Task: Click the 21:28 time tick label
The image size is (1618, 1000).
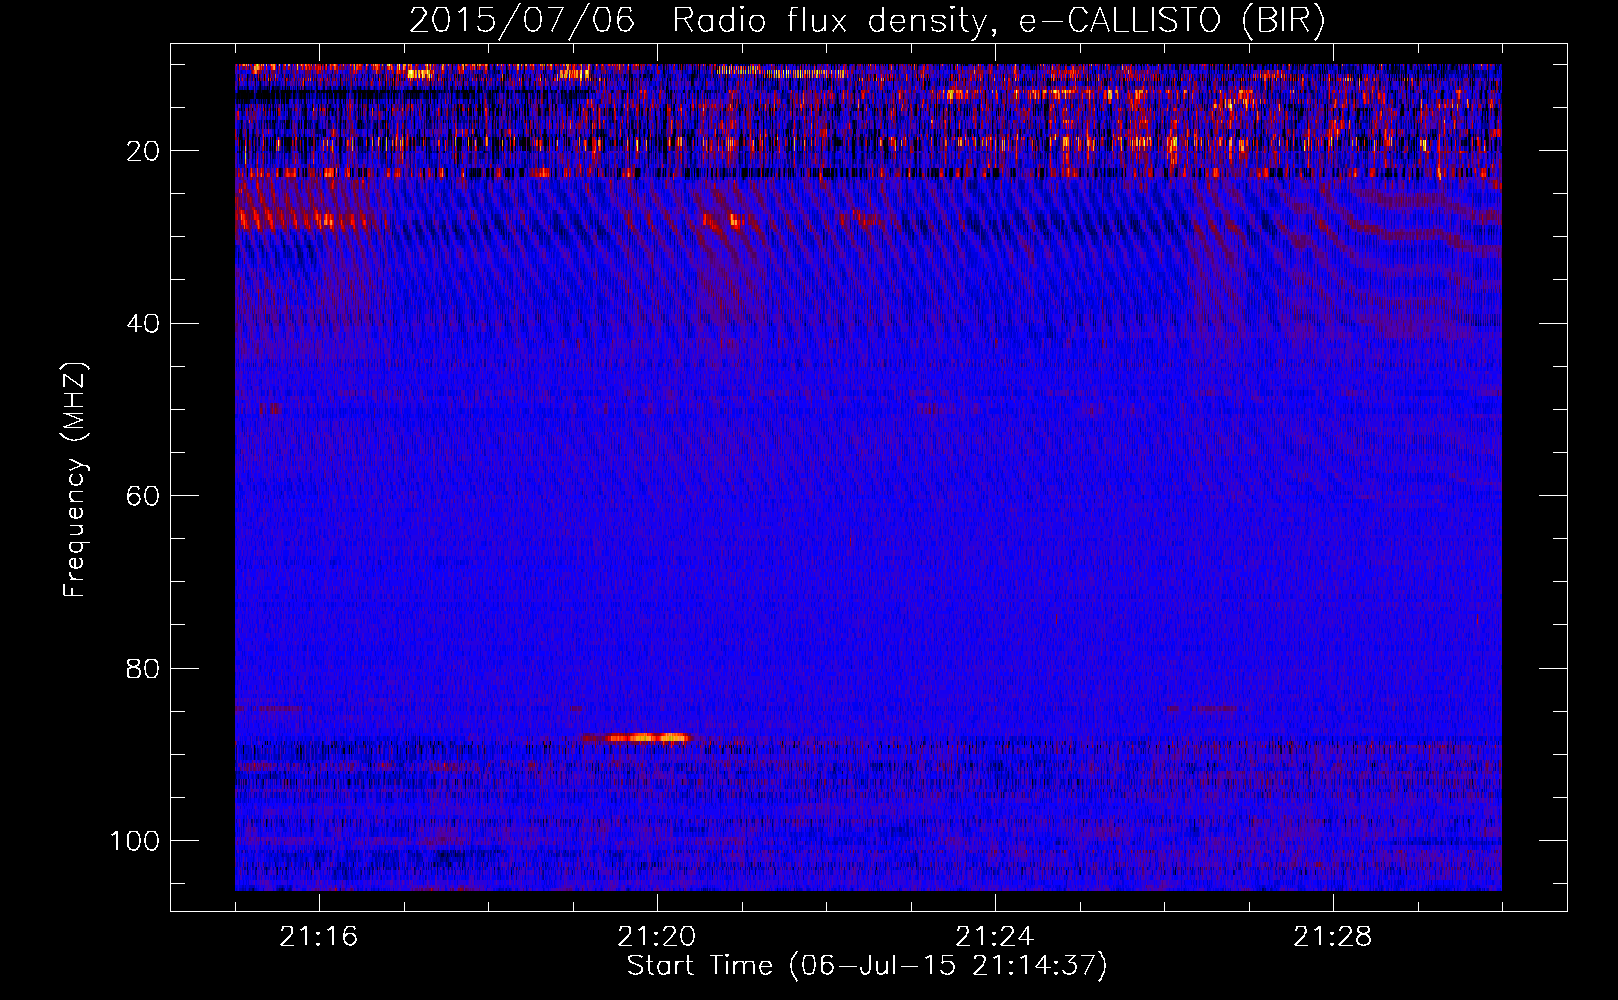Action: click(x=1333, y=937)
